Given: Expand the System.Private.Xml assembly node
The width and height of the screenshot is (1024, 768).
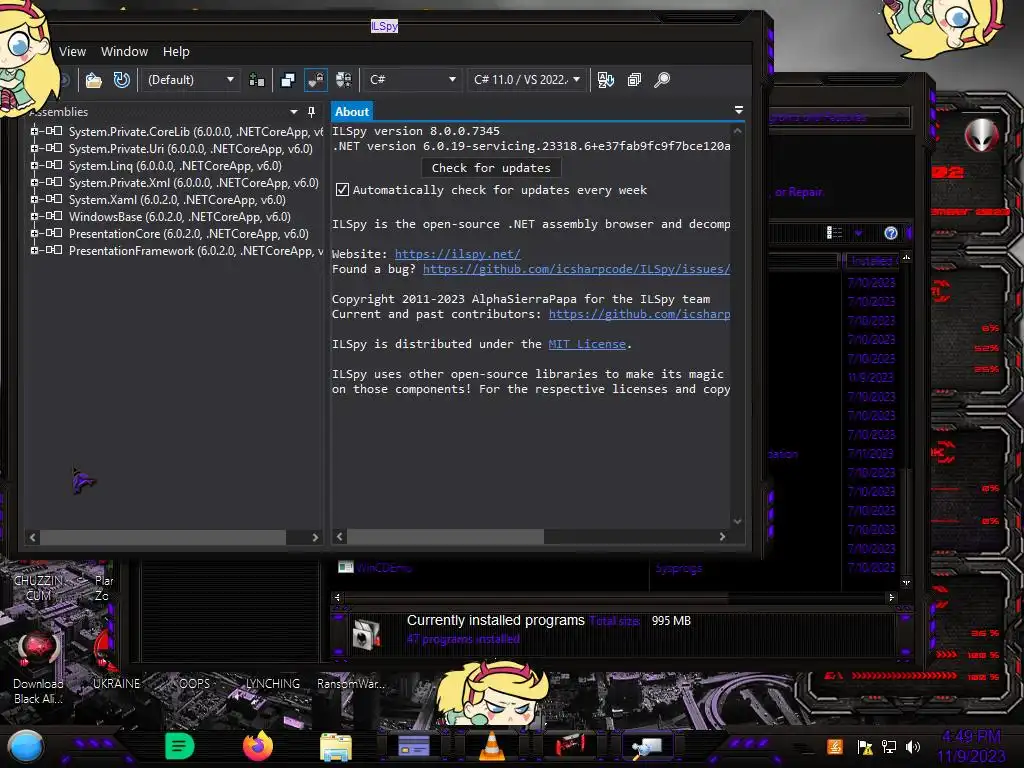Looking at the screenshot, I should click(34, 182).
